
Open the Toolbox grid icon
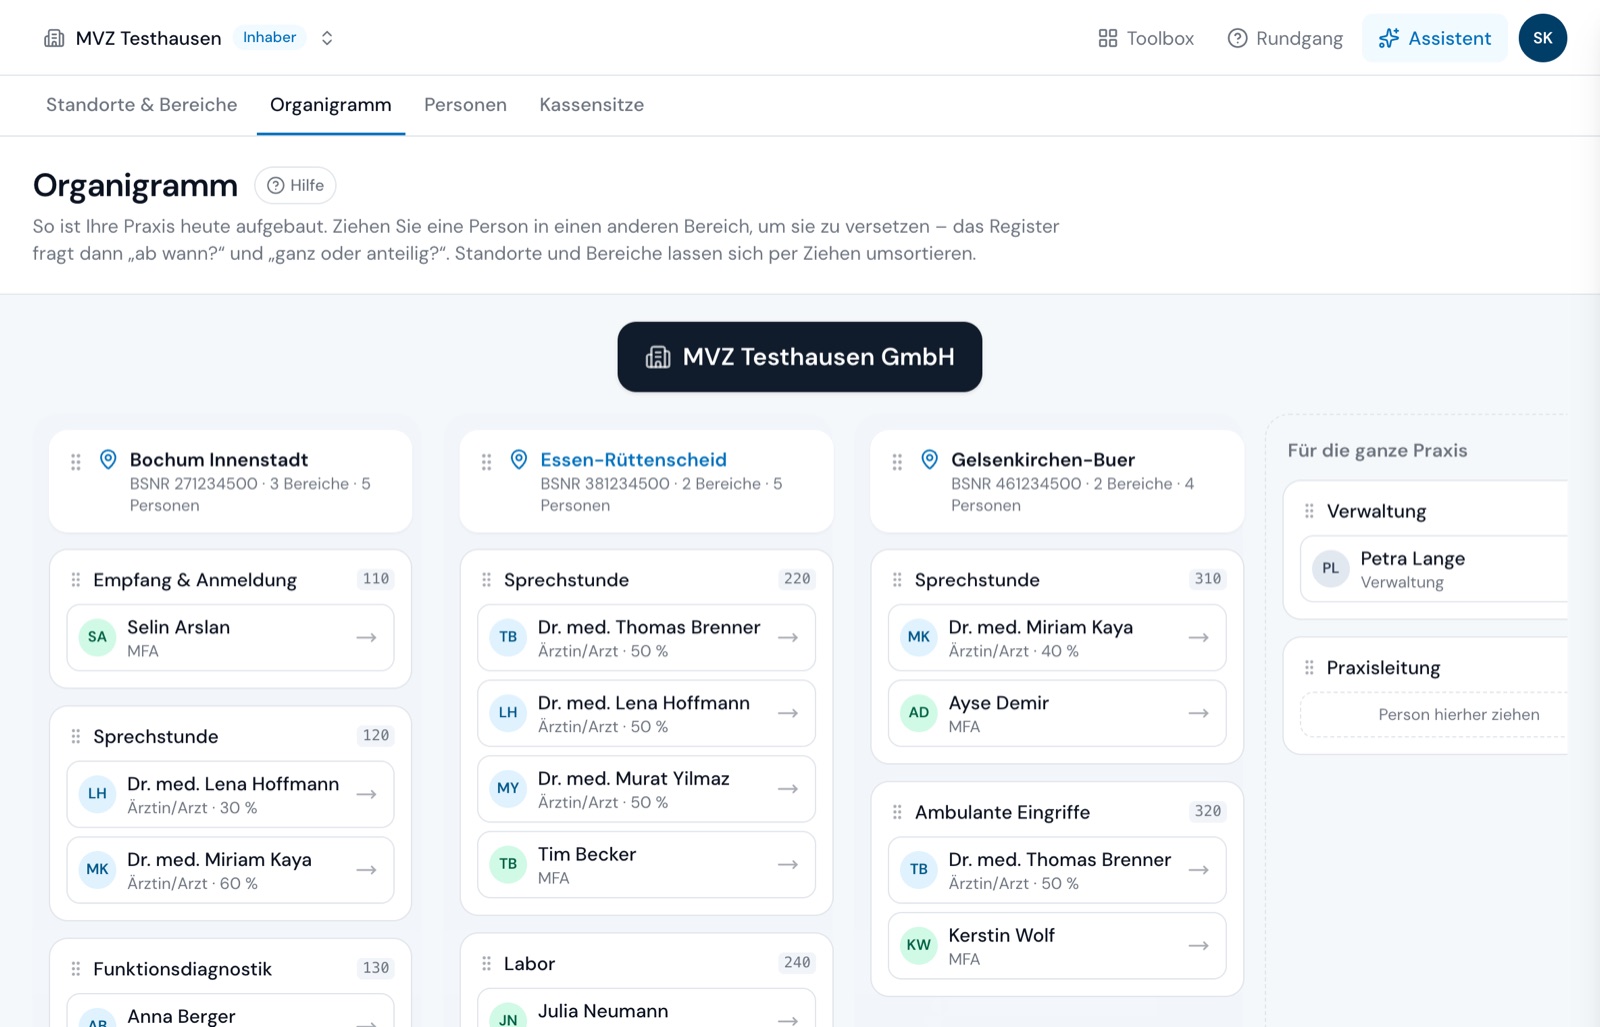tap(1107, 38)
